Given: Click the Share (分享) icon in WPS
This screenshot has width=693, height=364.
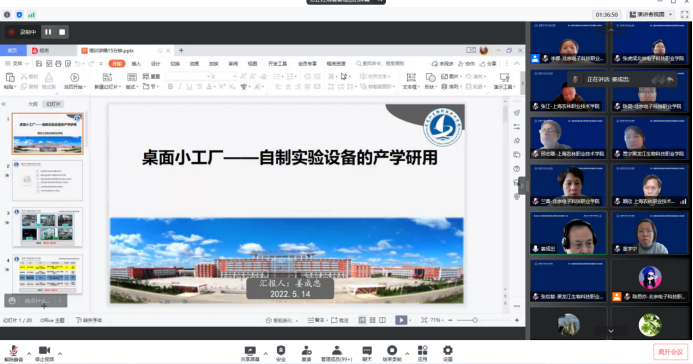Looking at the screenshot, I should pos(489,64).
